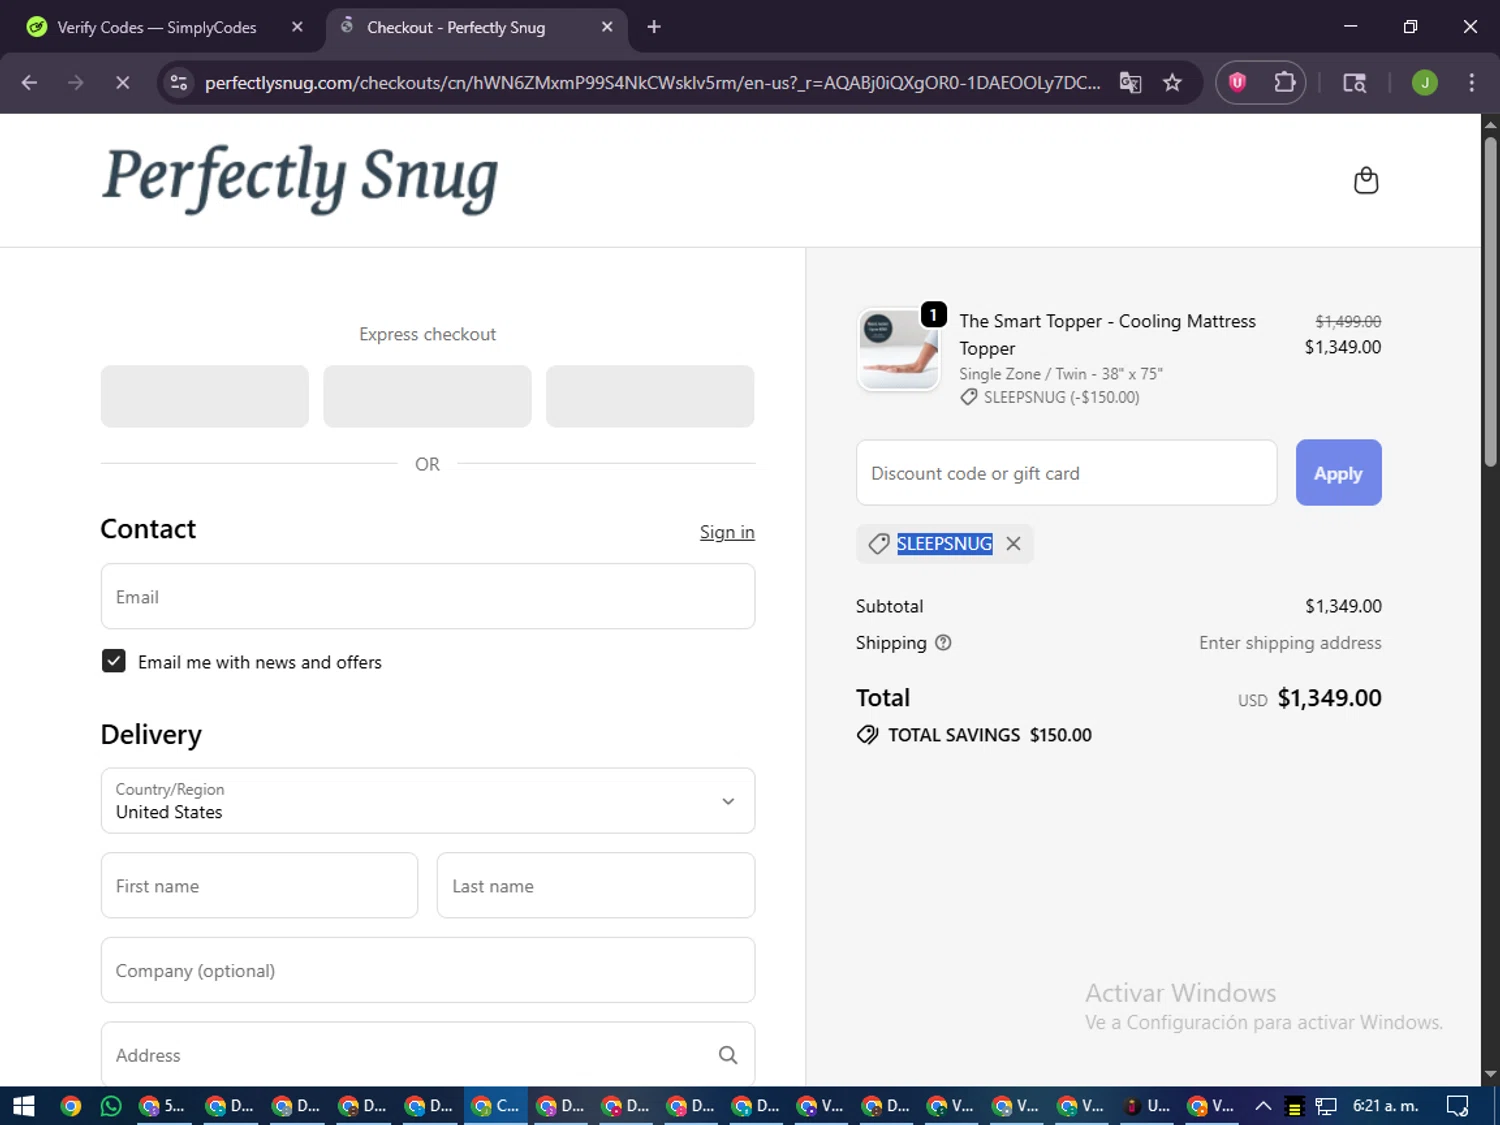Close the Verify Codes tab
The width and height of the screenshot is (1500, 1125).
tap(297, 27)
